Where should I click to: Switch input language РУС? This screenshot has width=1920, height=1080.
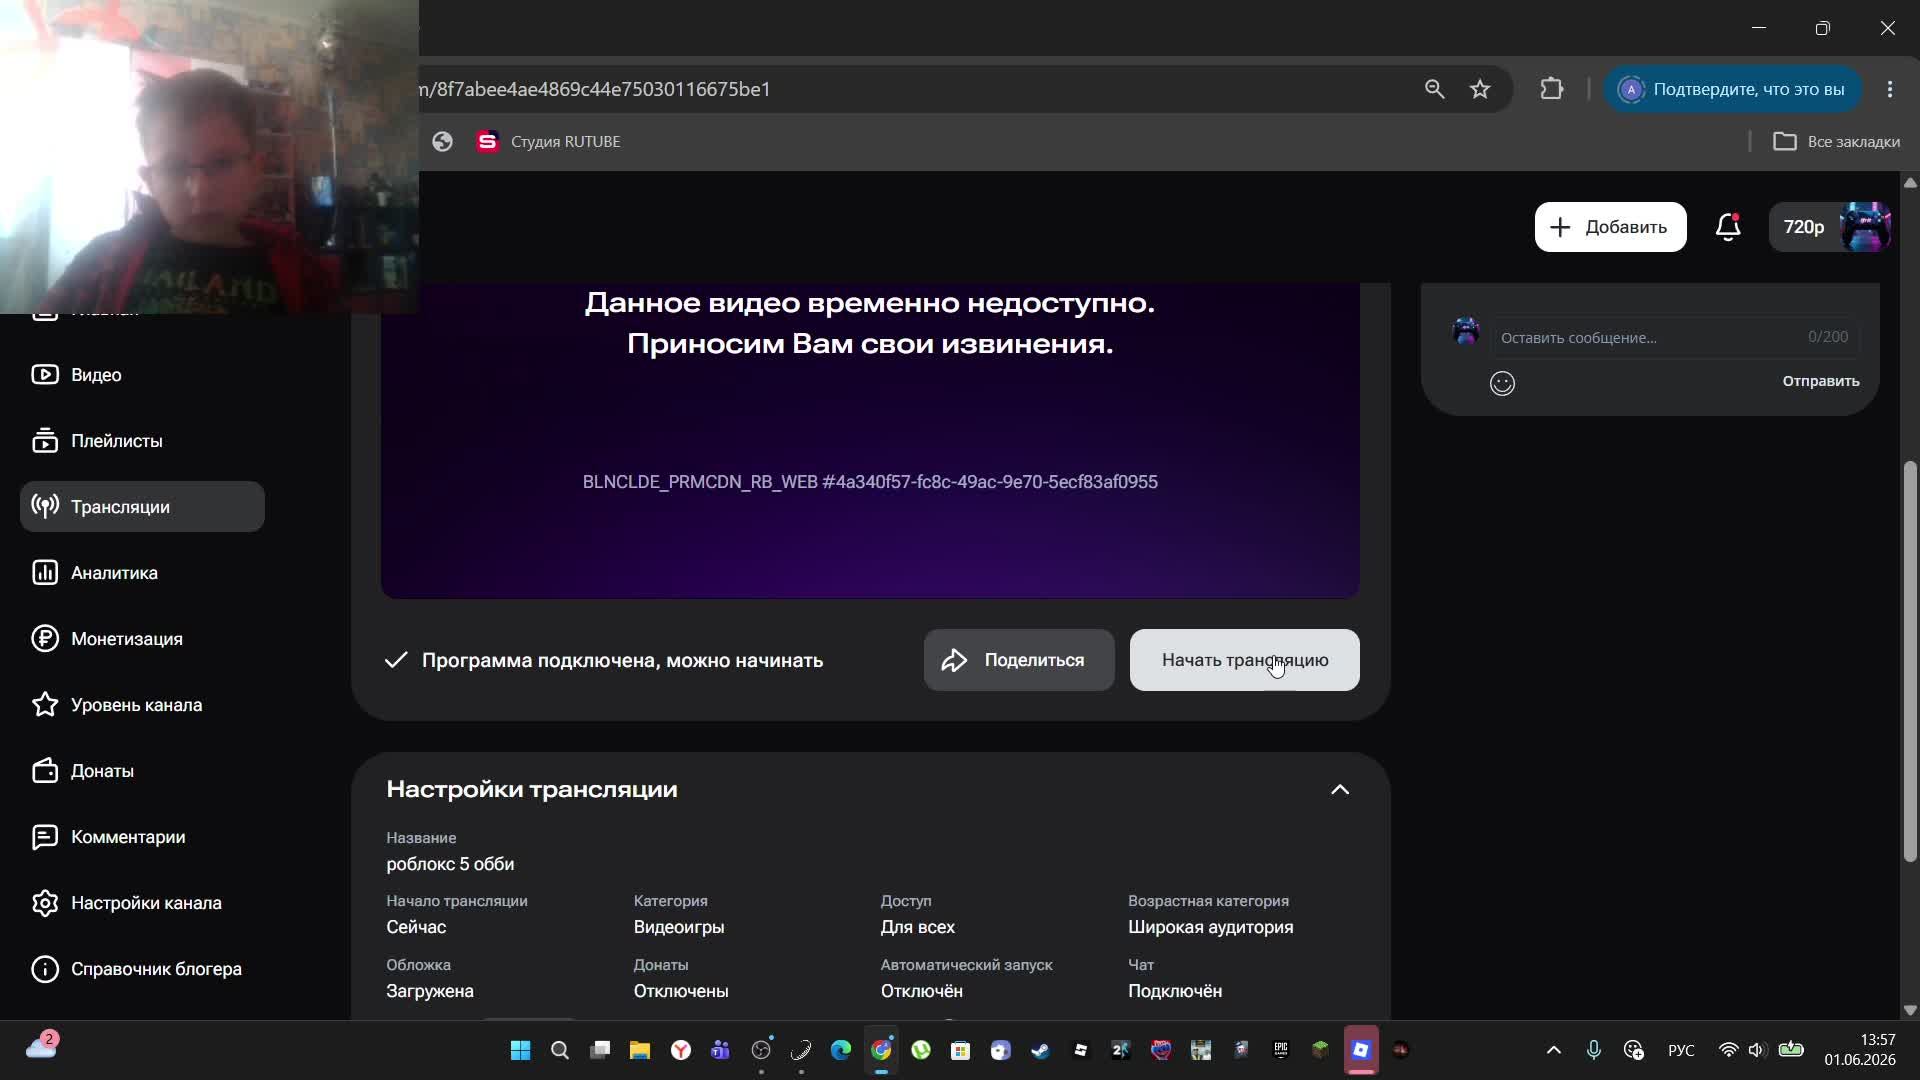pyautogui.click(x=1681, y=1050)
